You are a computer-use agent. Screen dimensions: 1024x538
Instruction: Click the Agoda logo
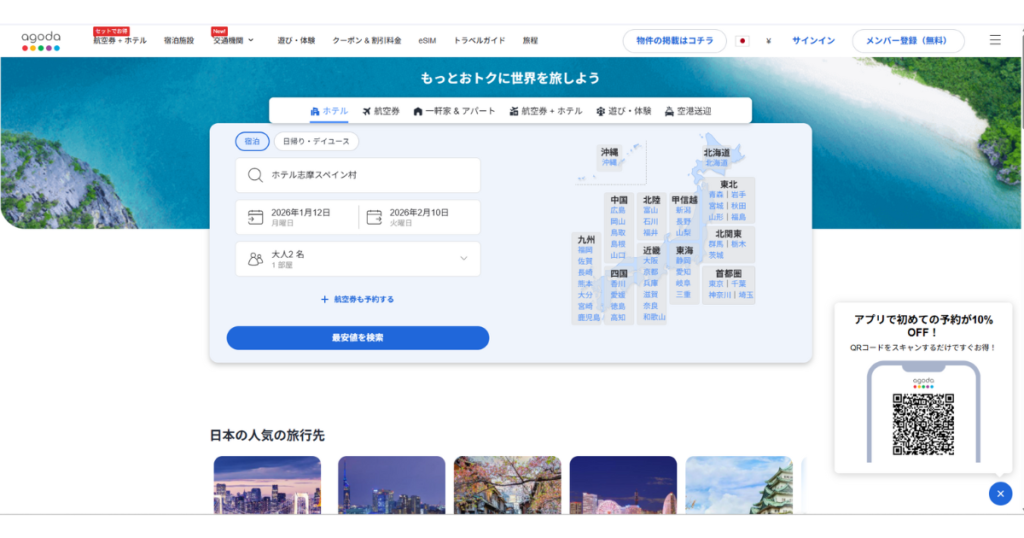41,40
